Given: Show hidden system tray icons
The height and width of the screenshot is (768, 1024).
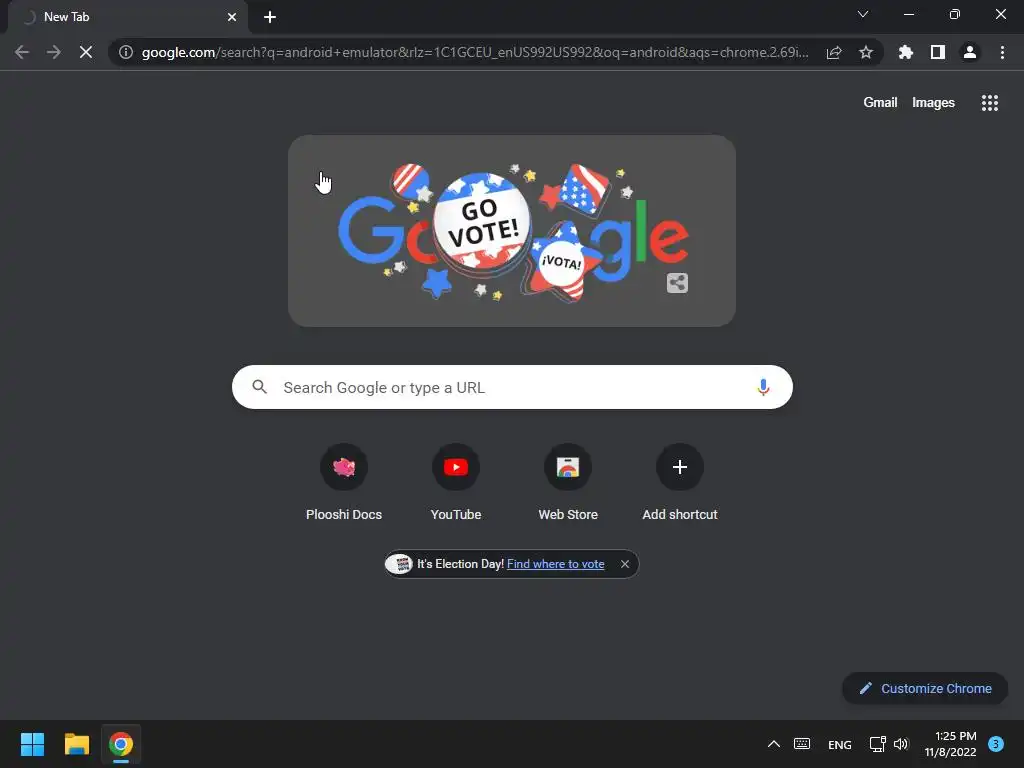Looking at the screenshot, I should coord(773,744).
